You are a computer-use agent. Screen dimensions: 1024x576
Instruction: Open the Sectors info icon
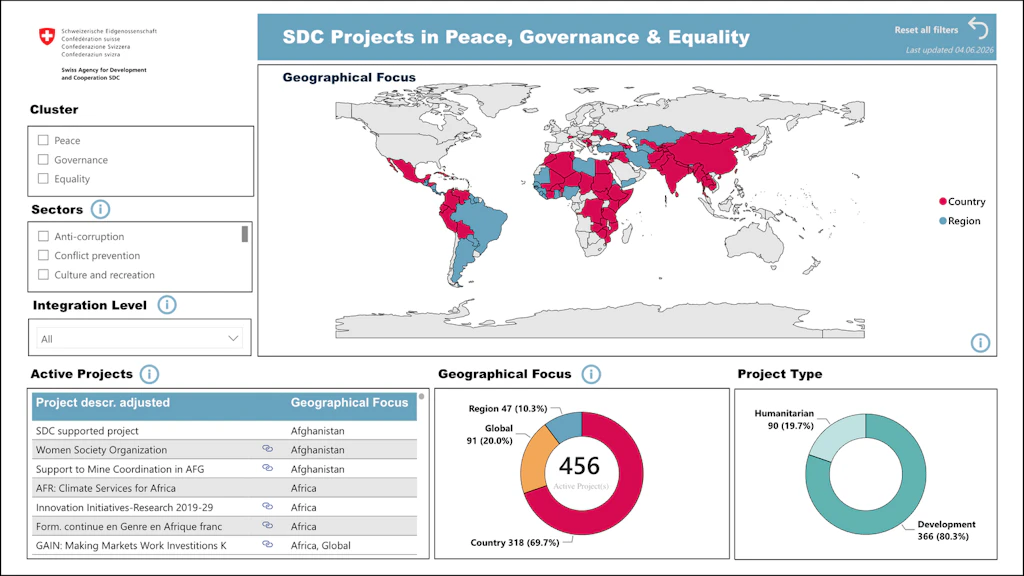click(100, 209)
